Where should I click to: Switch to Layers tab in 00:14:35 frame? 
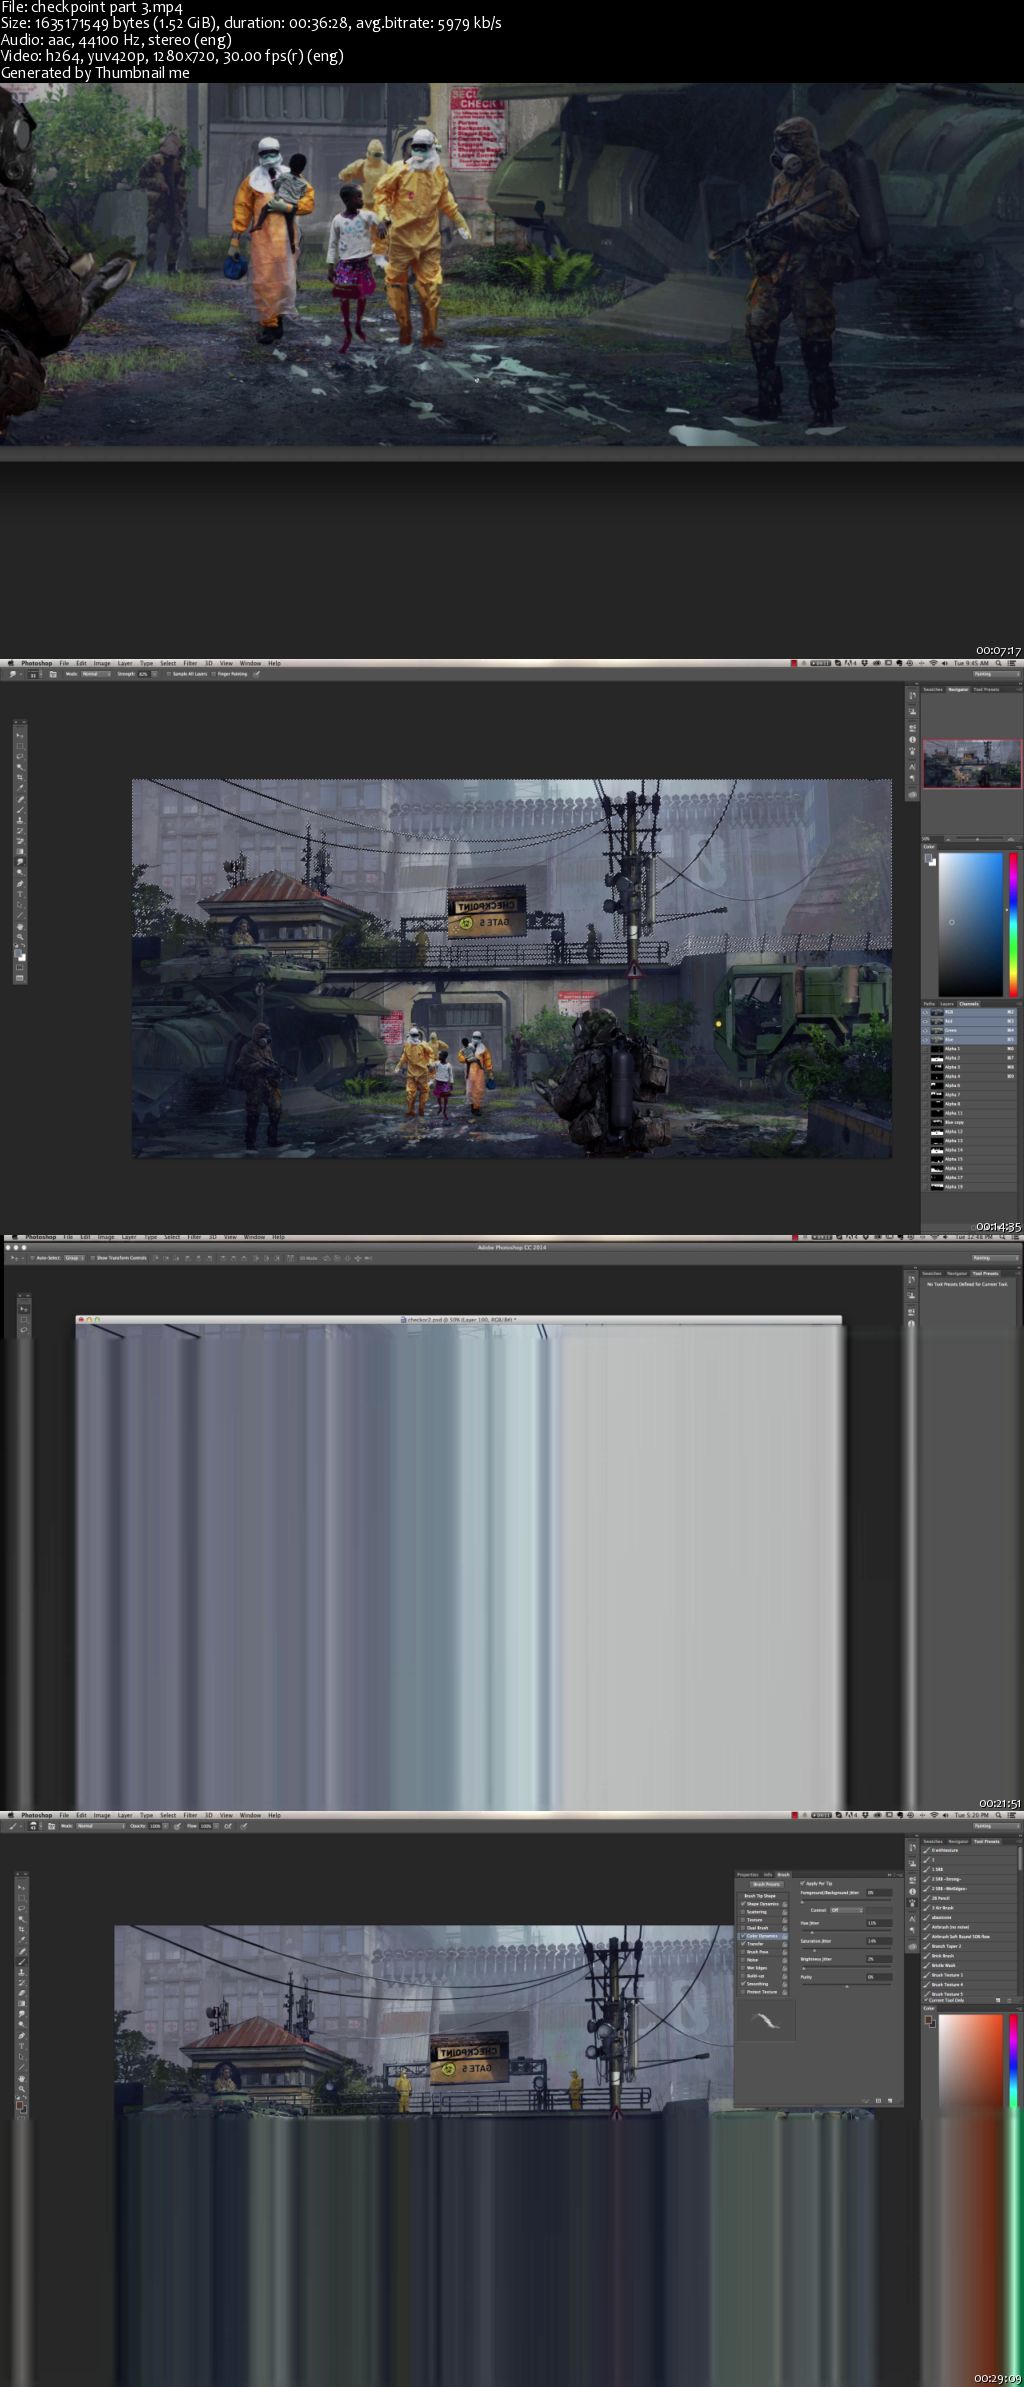[x=947, y=1004]
